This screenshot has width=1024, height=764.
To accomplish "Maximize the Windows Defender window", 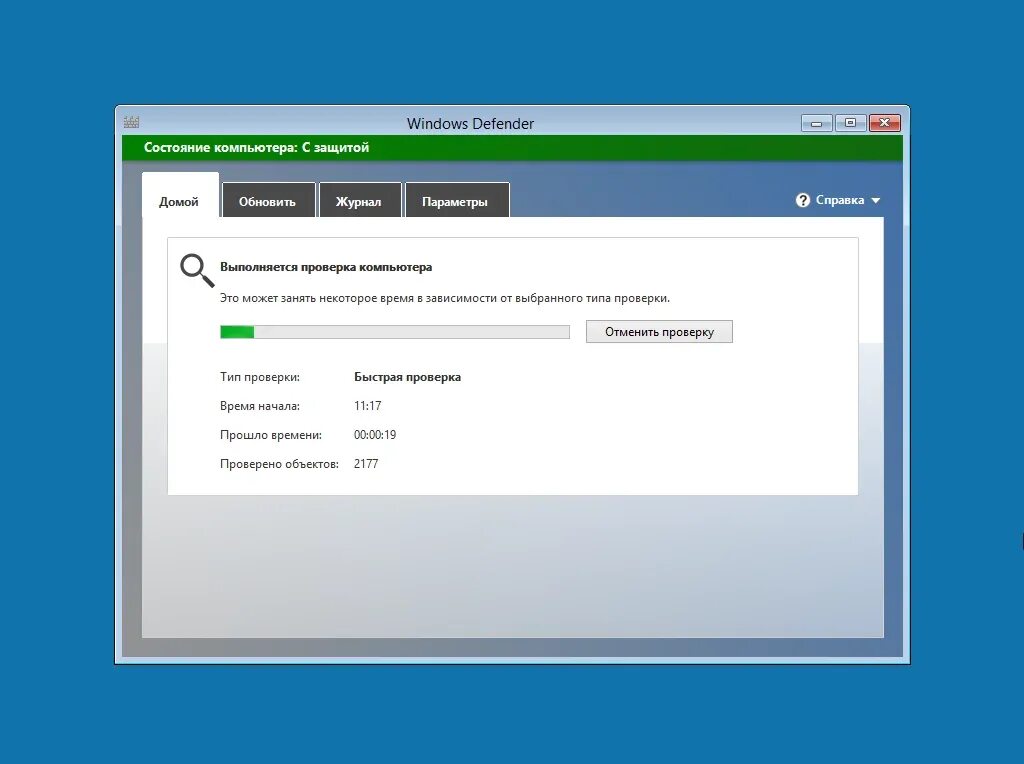I will coord(850,123).
